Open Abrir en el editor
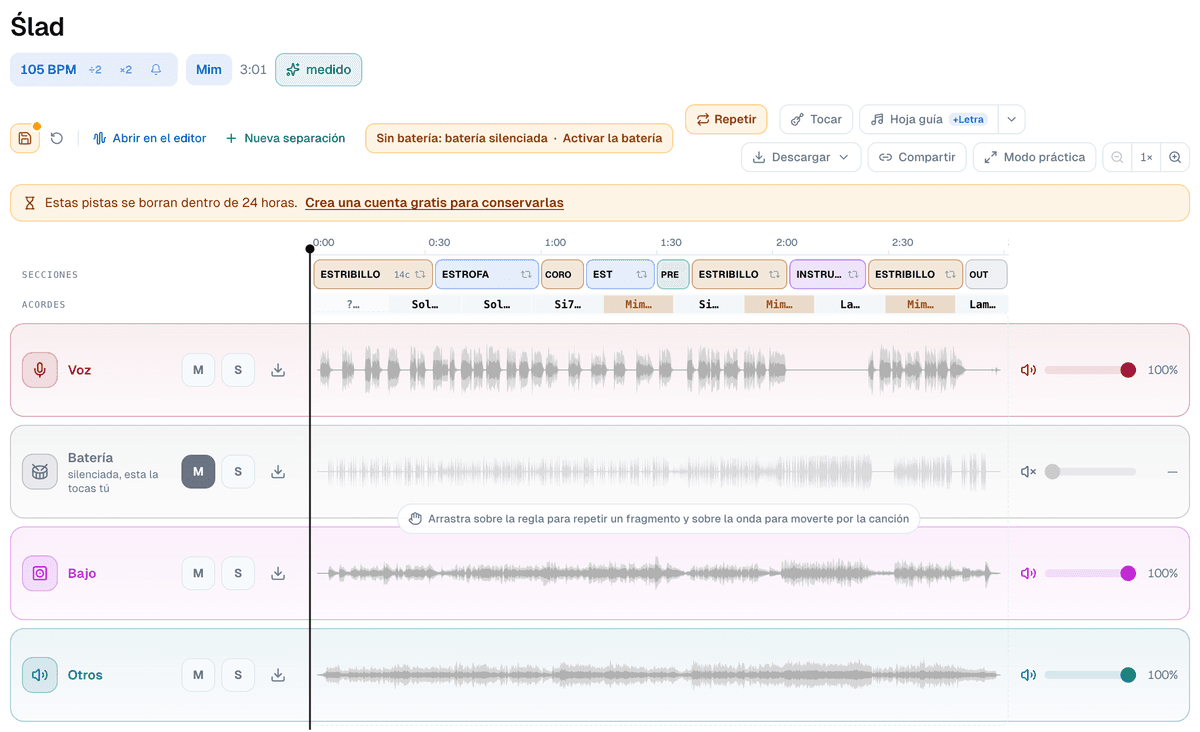This screenshot has height=732, width=1200. 150,138
